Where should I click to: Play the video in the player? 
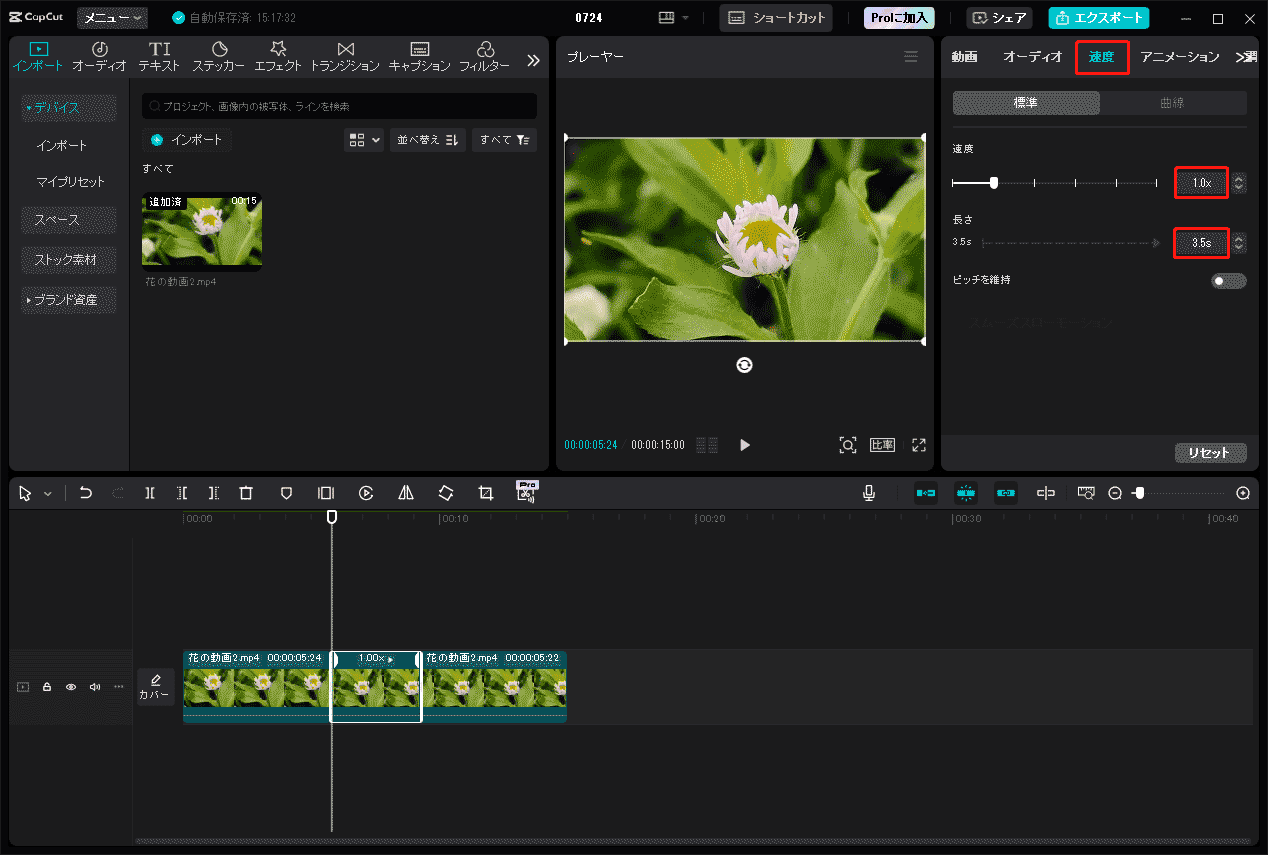pos(744,445)
